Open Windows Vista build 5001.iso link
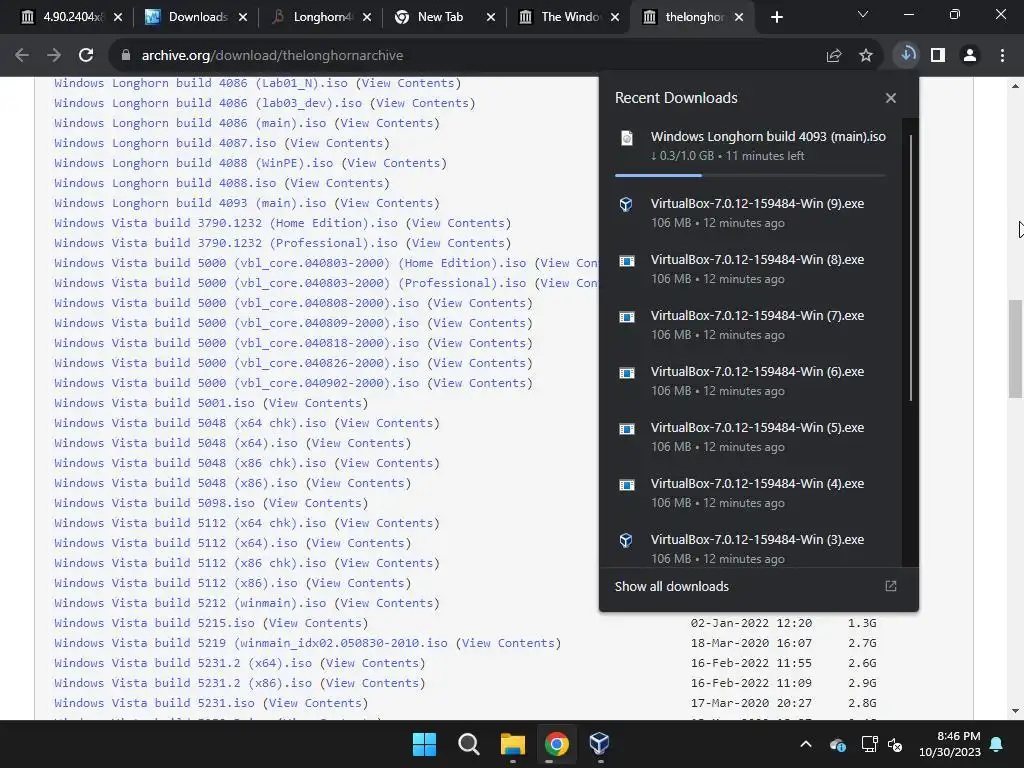The image size is (1024, 768). click(x=154, y=403)
